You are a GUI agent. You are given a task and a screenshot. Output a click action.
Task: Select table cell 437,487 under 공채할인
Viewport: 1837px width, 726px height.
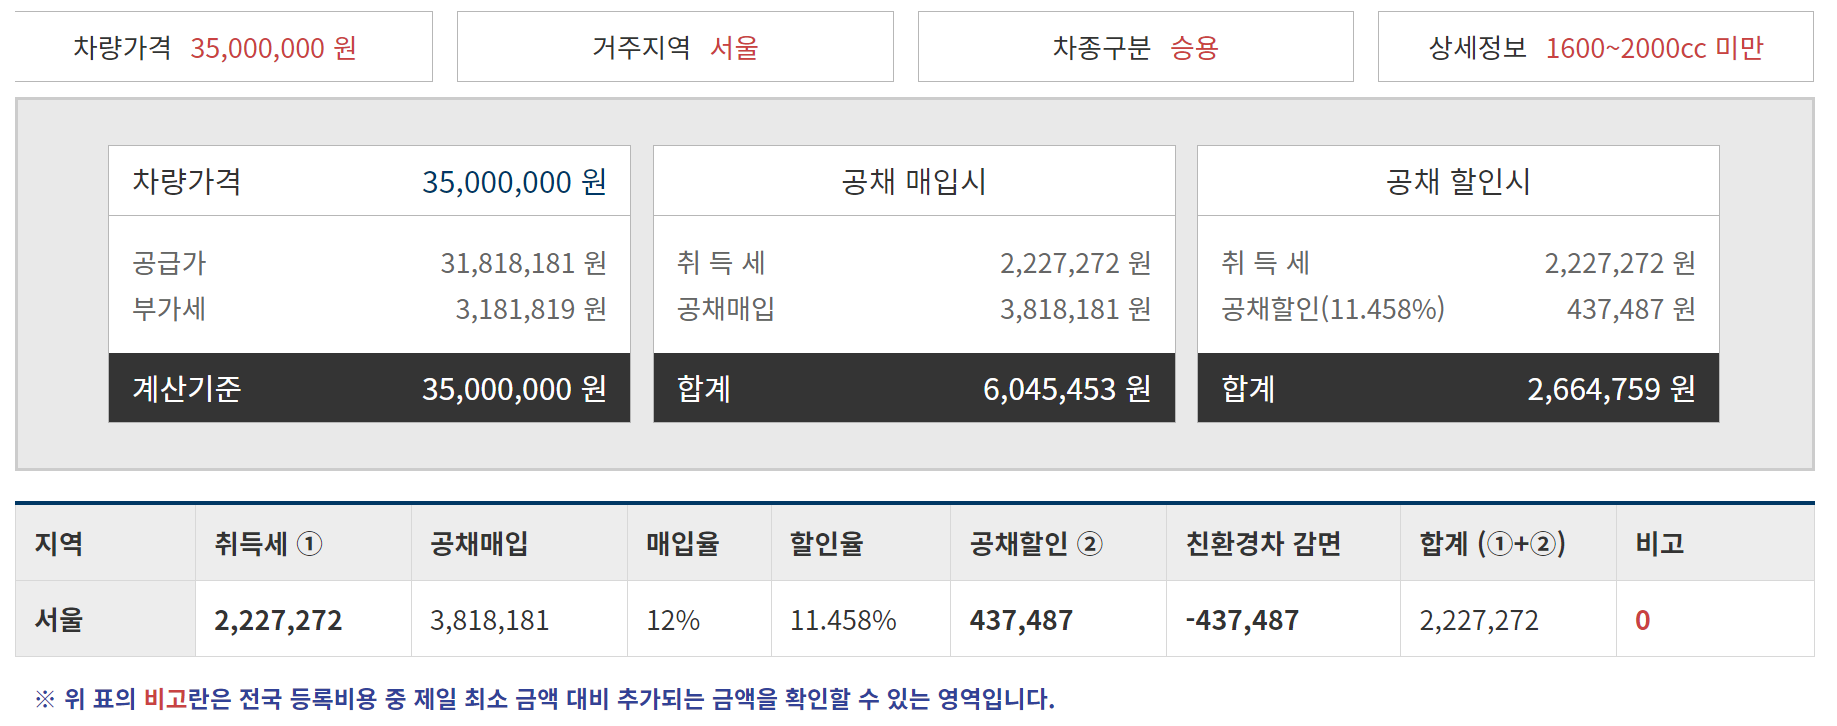click(1058, 619)
